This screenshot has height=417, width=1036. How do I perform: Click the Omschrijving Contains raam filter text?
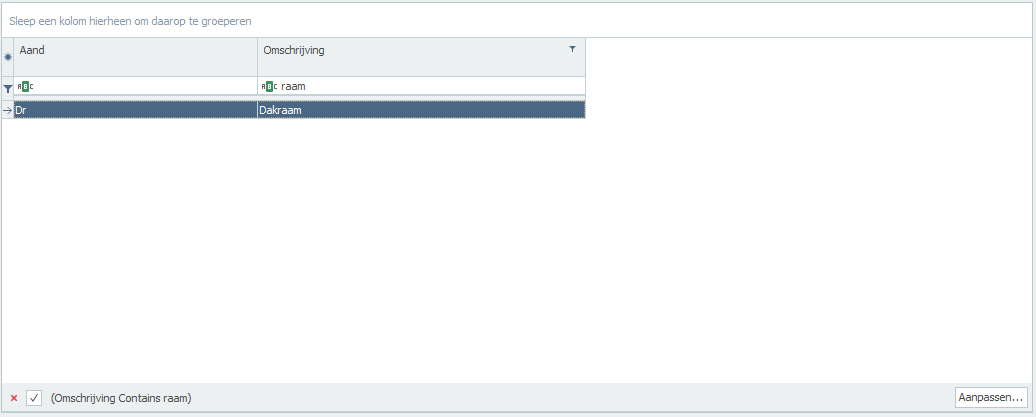[121, 398]
